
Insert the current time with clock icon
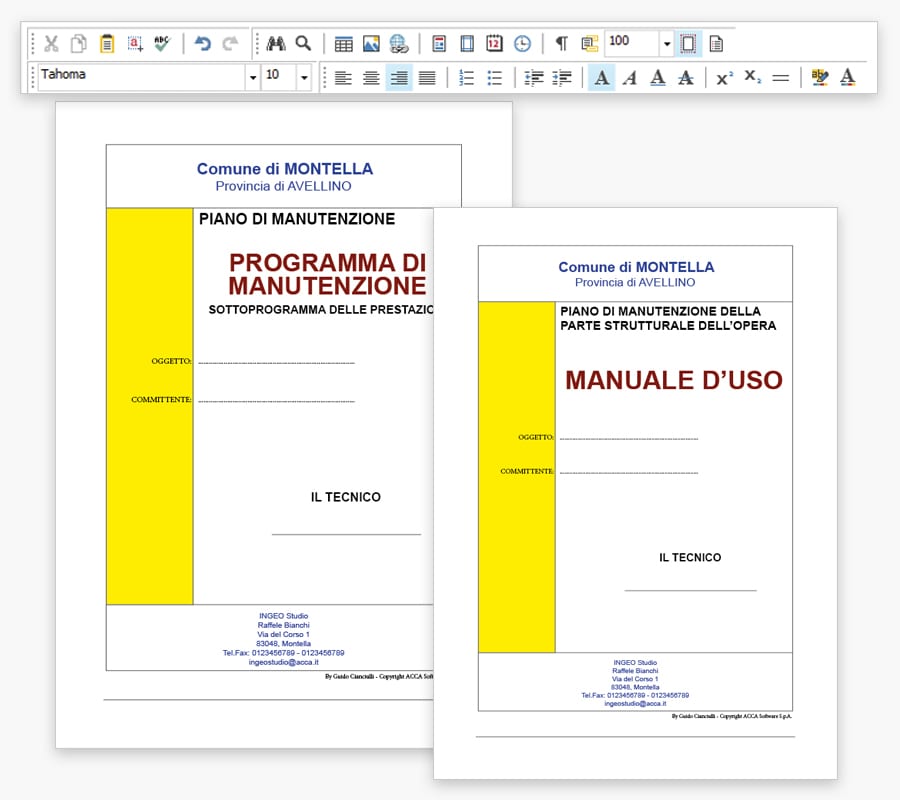click(x=522, y=44)
